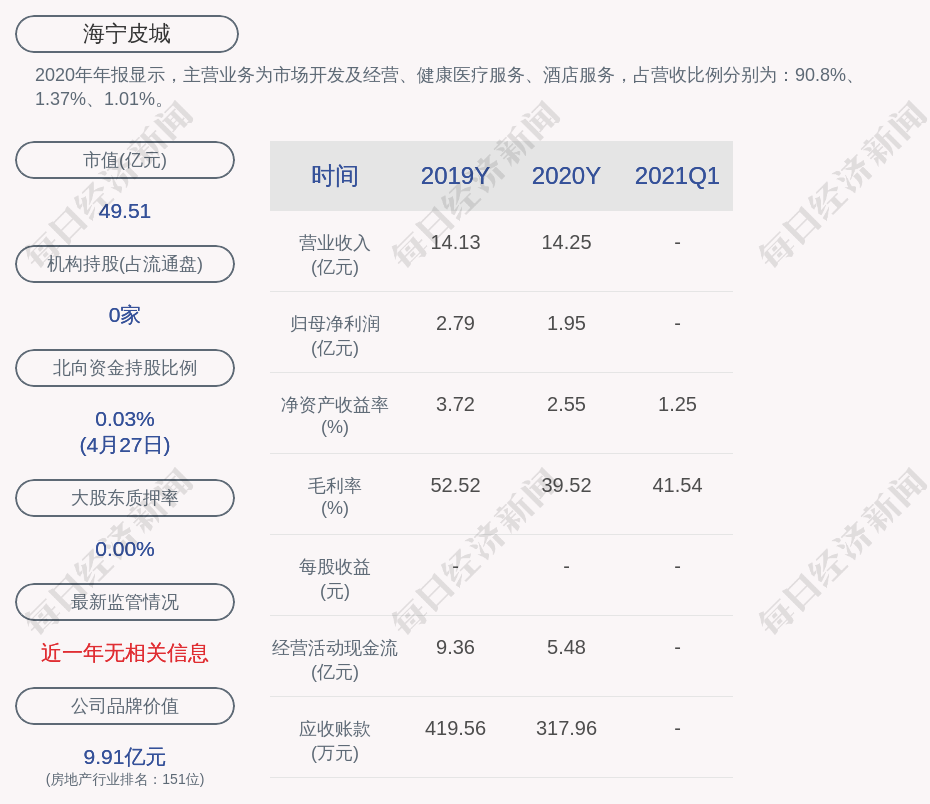Click the 5.48 cash flow cell
Image resolution: width=930 pixels, height=804 pixels.
coord(566,647)
